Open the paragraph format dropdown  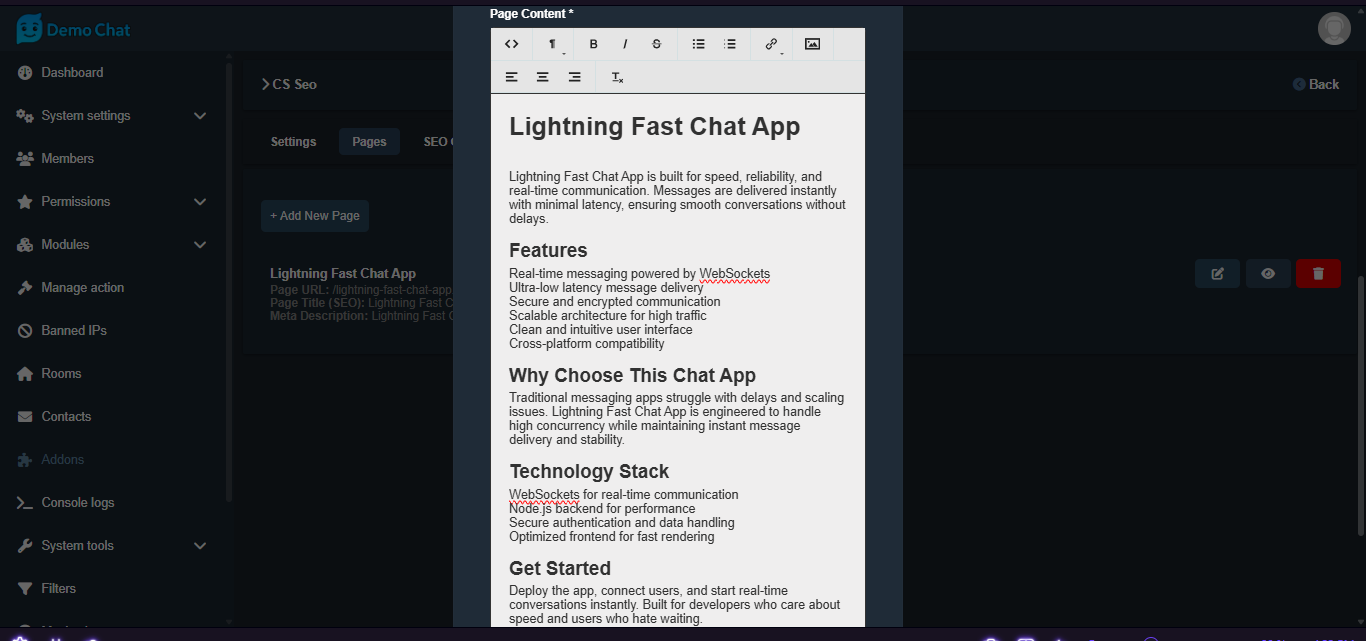553,44
